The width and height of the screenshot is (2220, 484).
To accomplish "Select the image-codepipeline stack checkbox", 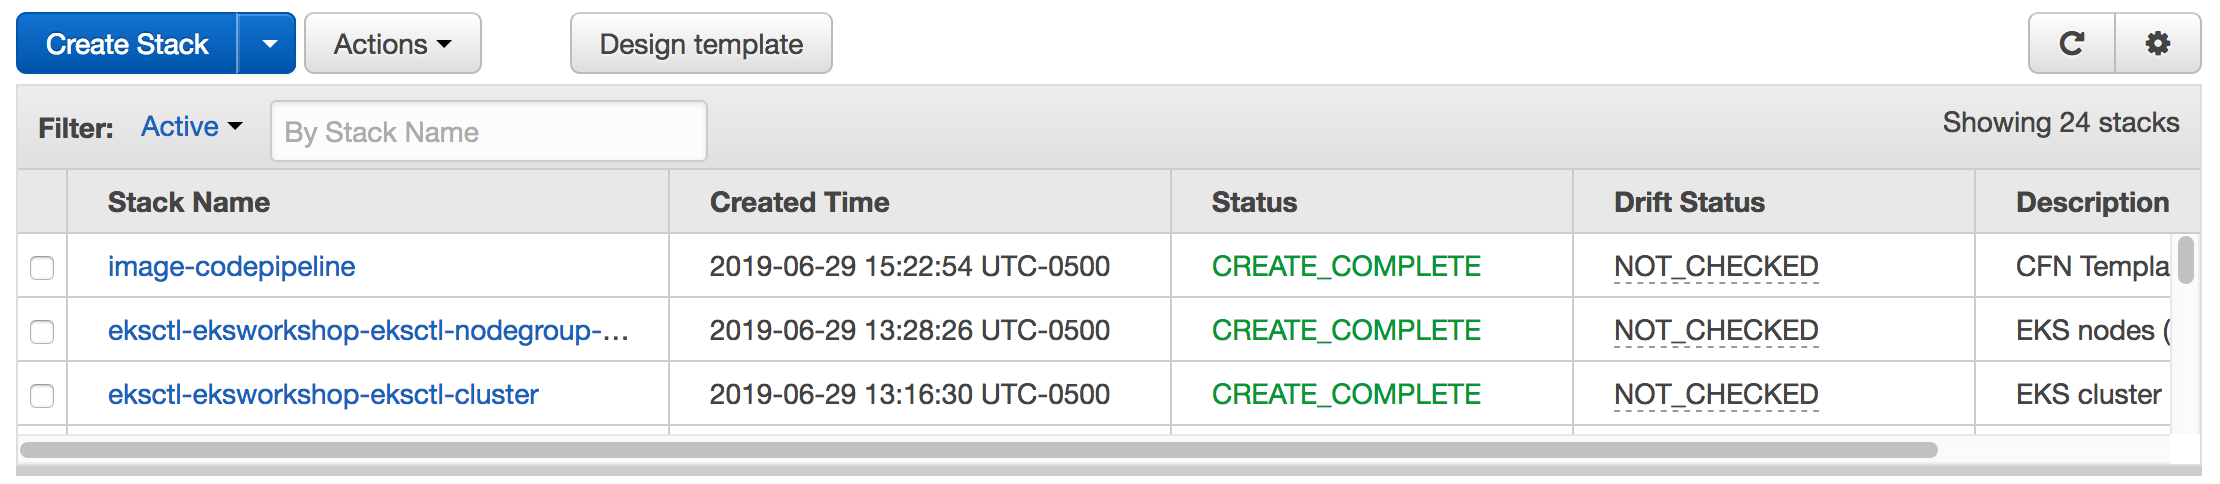I will tap(42, 267).
